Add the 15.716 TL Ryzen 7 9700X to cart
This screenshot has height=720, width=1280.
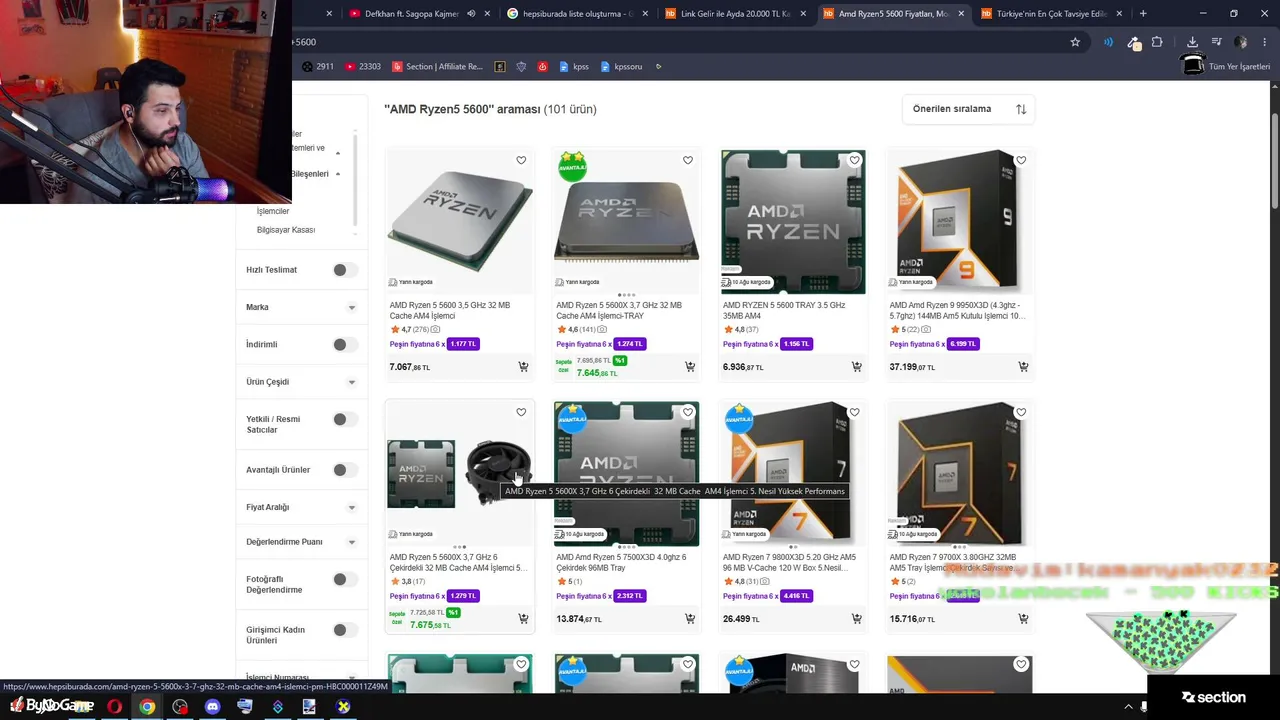tap(1023, 619)
